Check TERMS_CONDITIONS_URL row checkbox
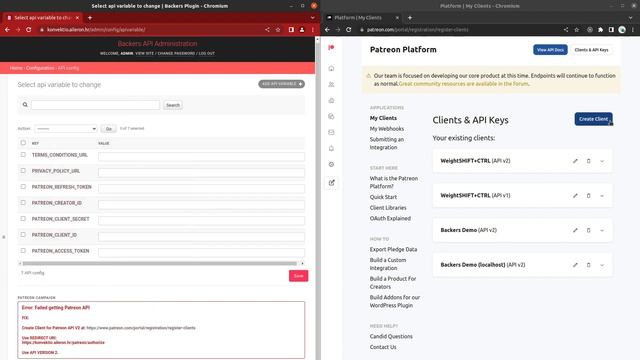The image size is (640, 360). click(23, 155)
